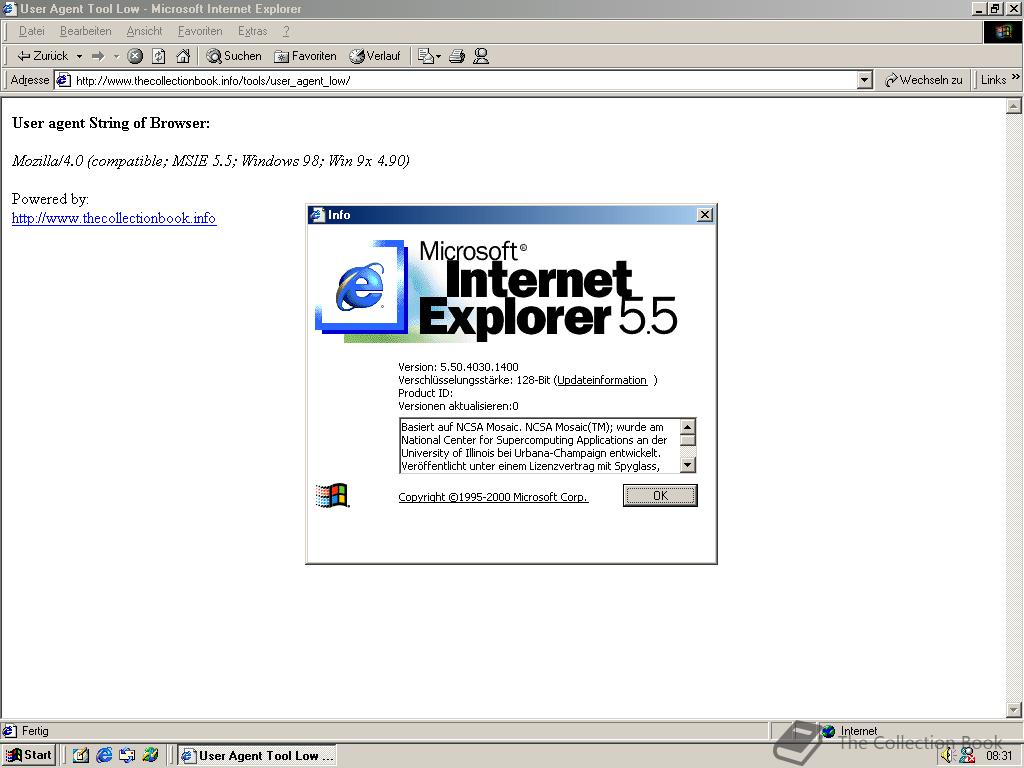Click the page scroll-up arrow

point(1014,106)
